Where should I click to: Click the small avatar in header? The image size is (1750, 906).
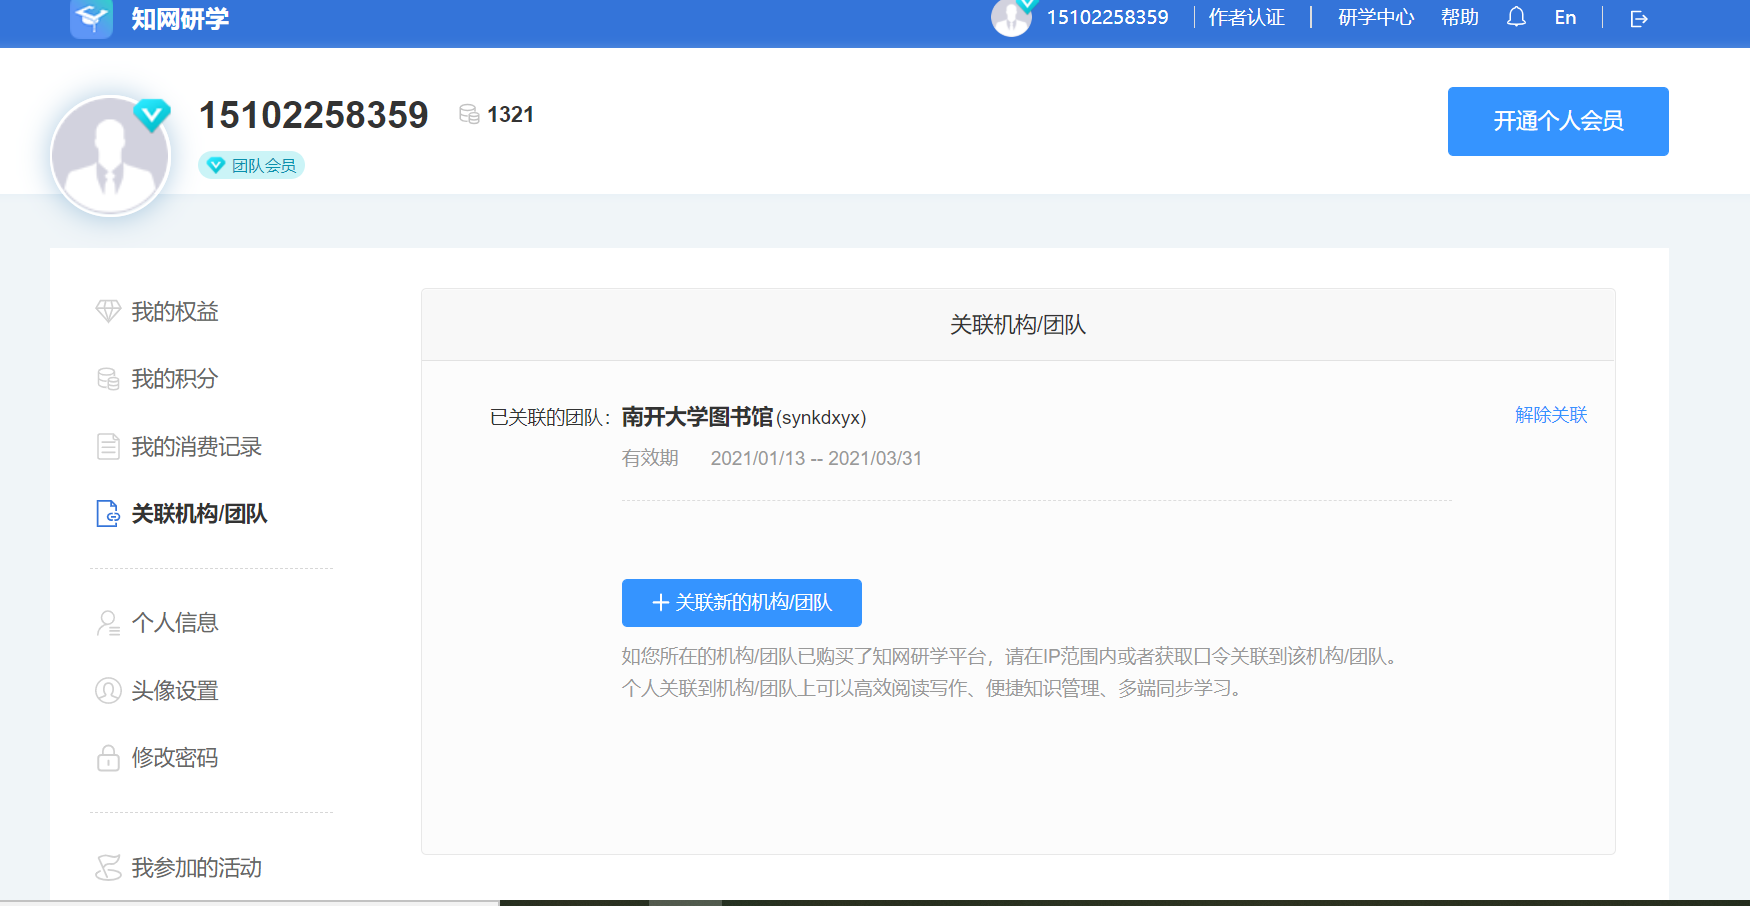pyautogui.click(x=1011, y=17)
